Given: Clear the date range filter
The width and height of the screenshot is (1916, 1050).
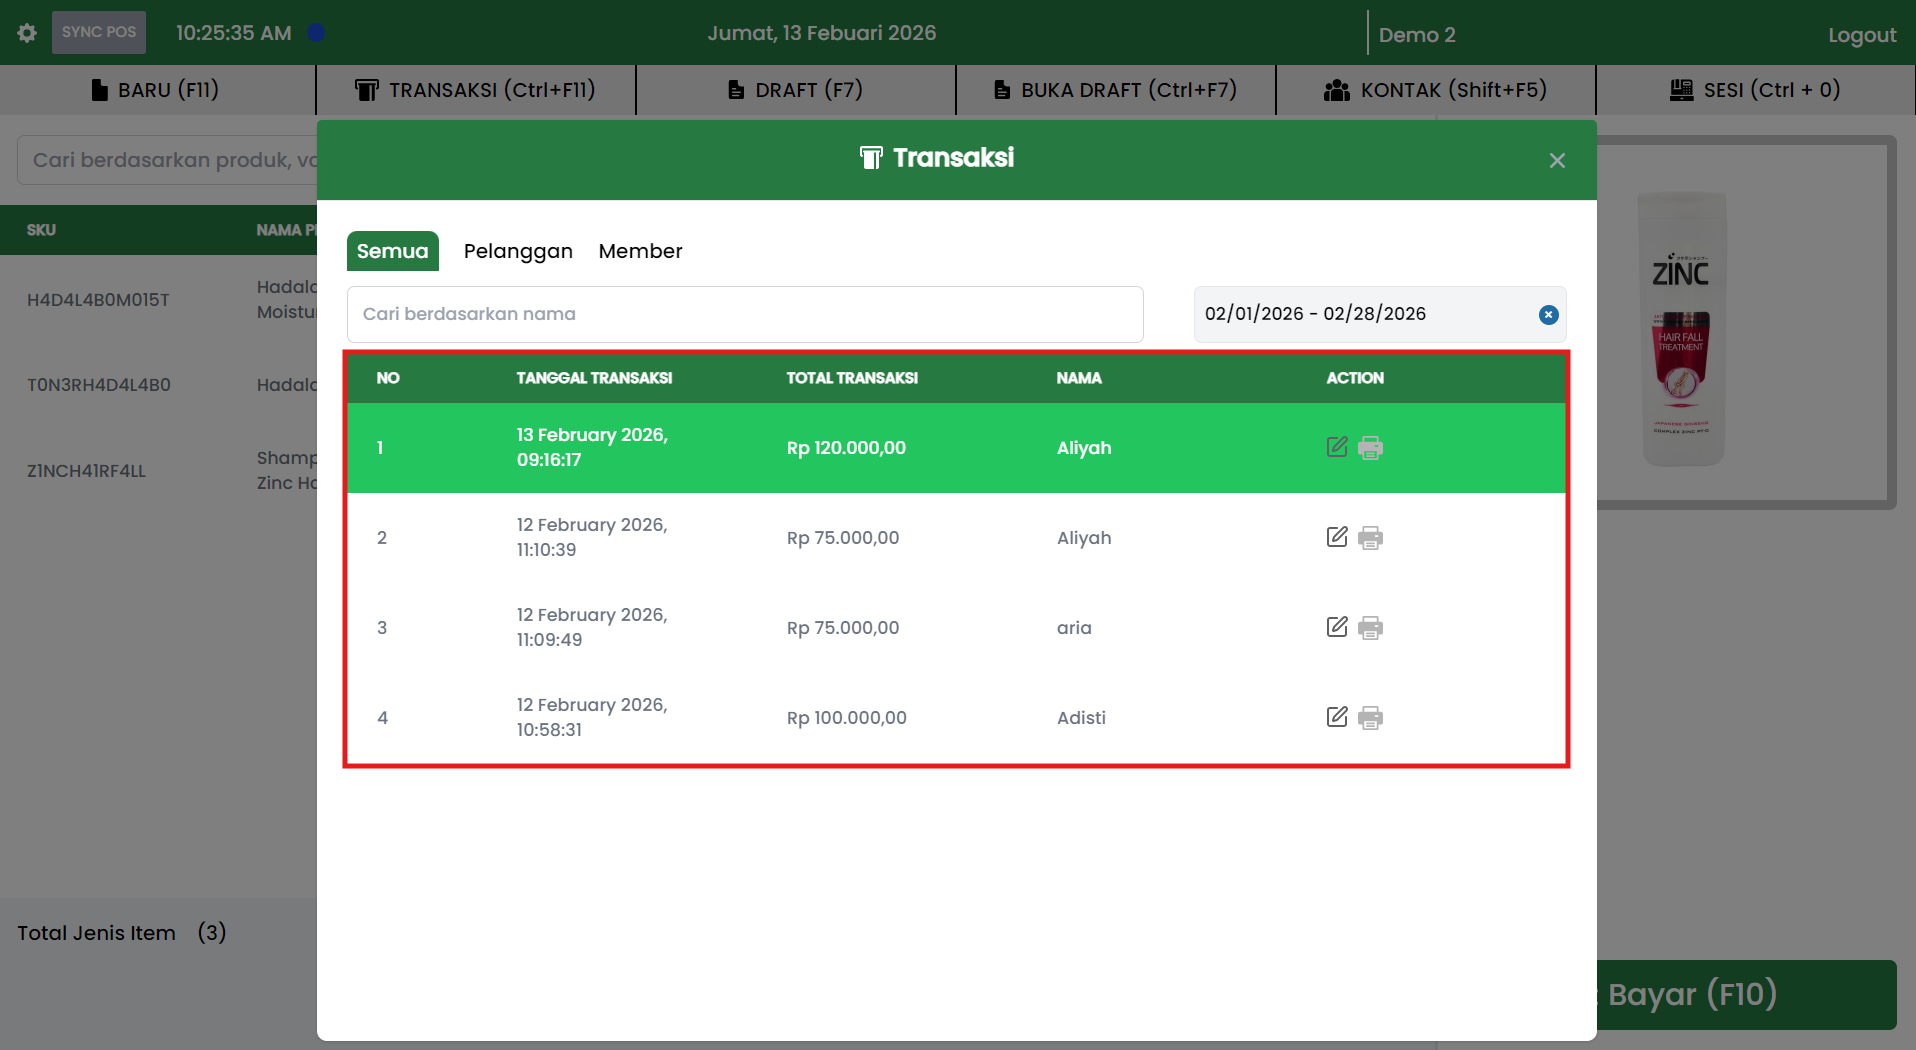Looking at the screenshot, I should pos(1548,315).
